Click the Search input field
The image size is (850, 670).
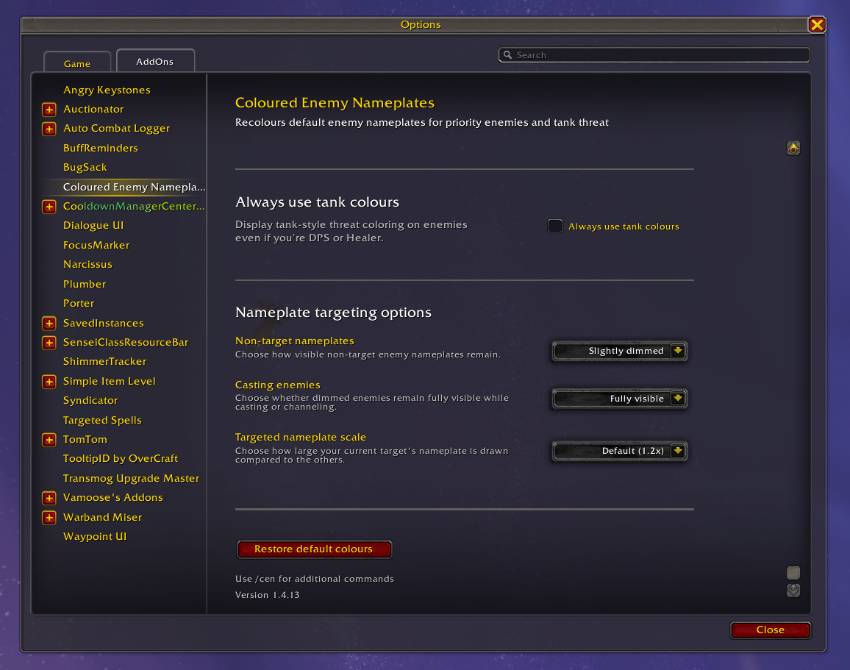pos(654,55)
